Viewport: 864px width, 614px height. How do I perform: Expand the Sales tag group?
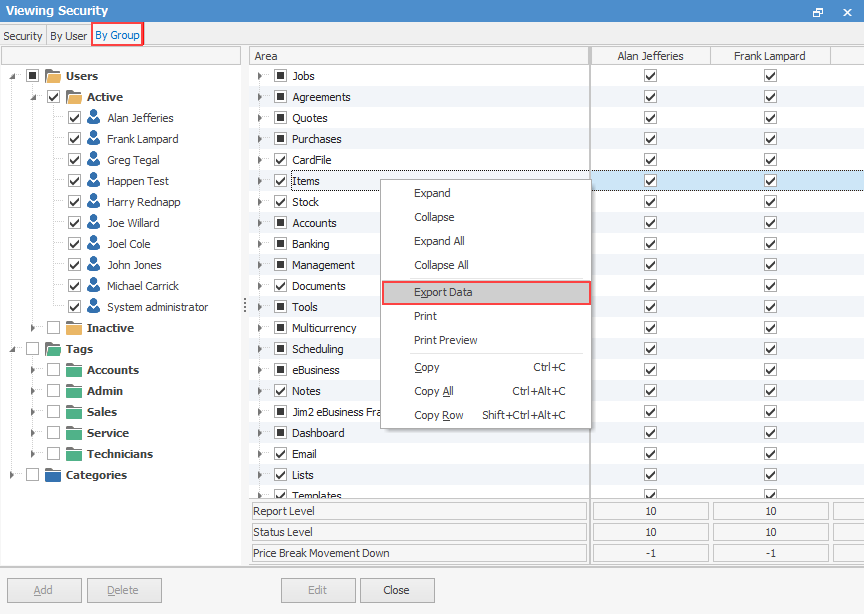pos(34,412)
